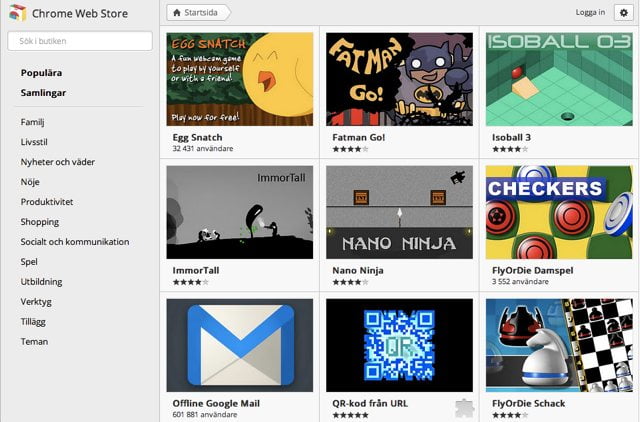Screen dimensions: 640x422
Task: Click the FlyOrDie Damspel checkers image
Action: click(559, 212)
